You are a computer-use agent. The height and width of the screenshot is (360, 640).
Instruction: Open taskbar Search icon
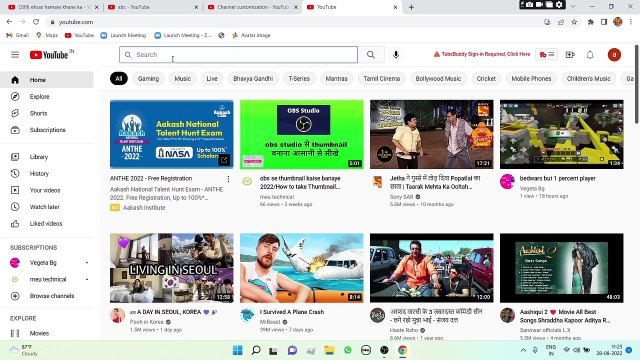256,350
